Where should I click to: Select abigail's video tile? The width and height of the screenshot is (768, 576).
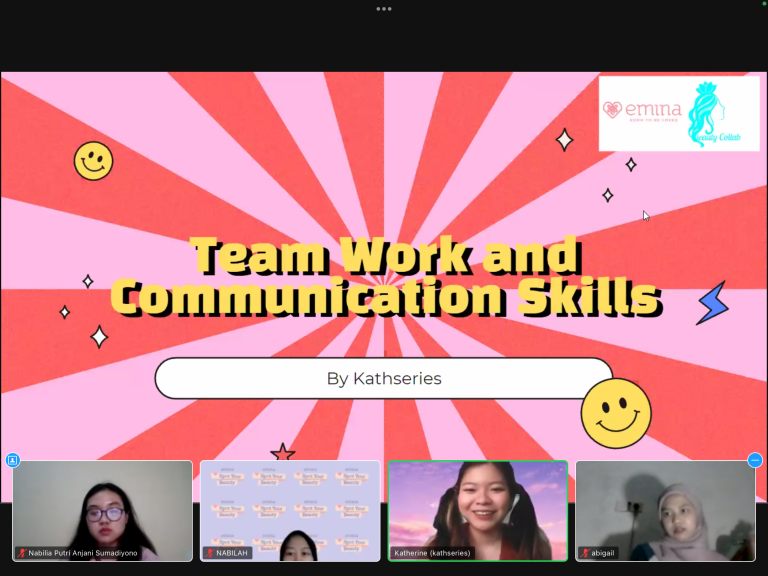[x=666, y=511]
